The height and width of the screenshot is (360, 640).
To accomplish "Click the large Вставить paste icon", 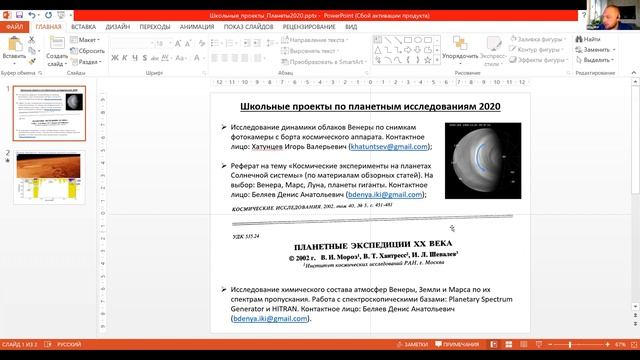I will click(14, 44).
